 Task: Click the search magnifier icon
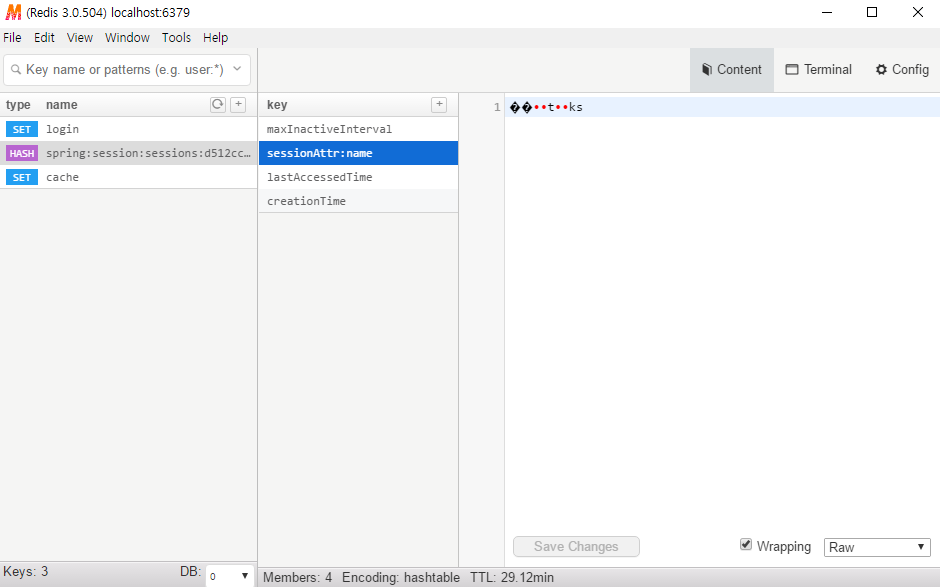click(16, 70)
